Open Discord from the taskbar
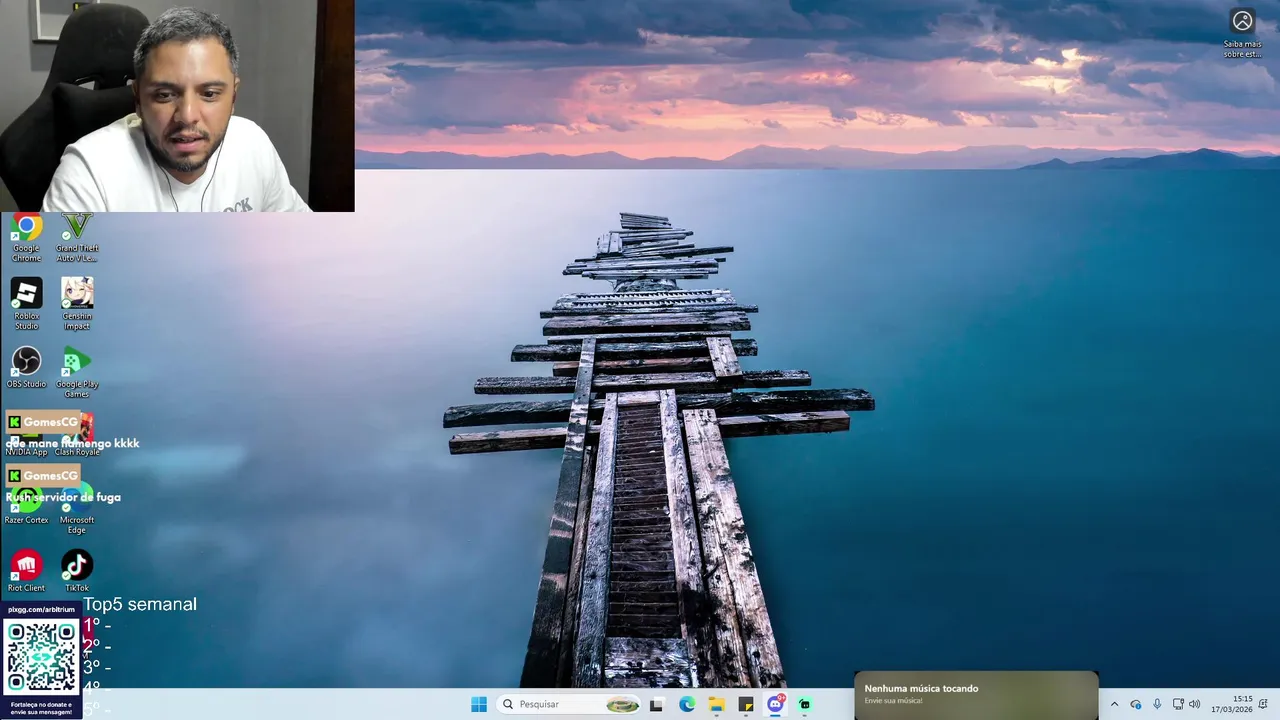The width and height of the screenshot is (1280, 720). (776, 704)
